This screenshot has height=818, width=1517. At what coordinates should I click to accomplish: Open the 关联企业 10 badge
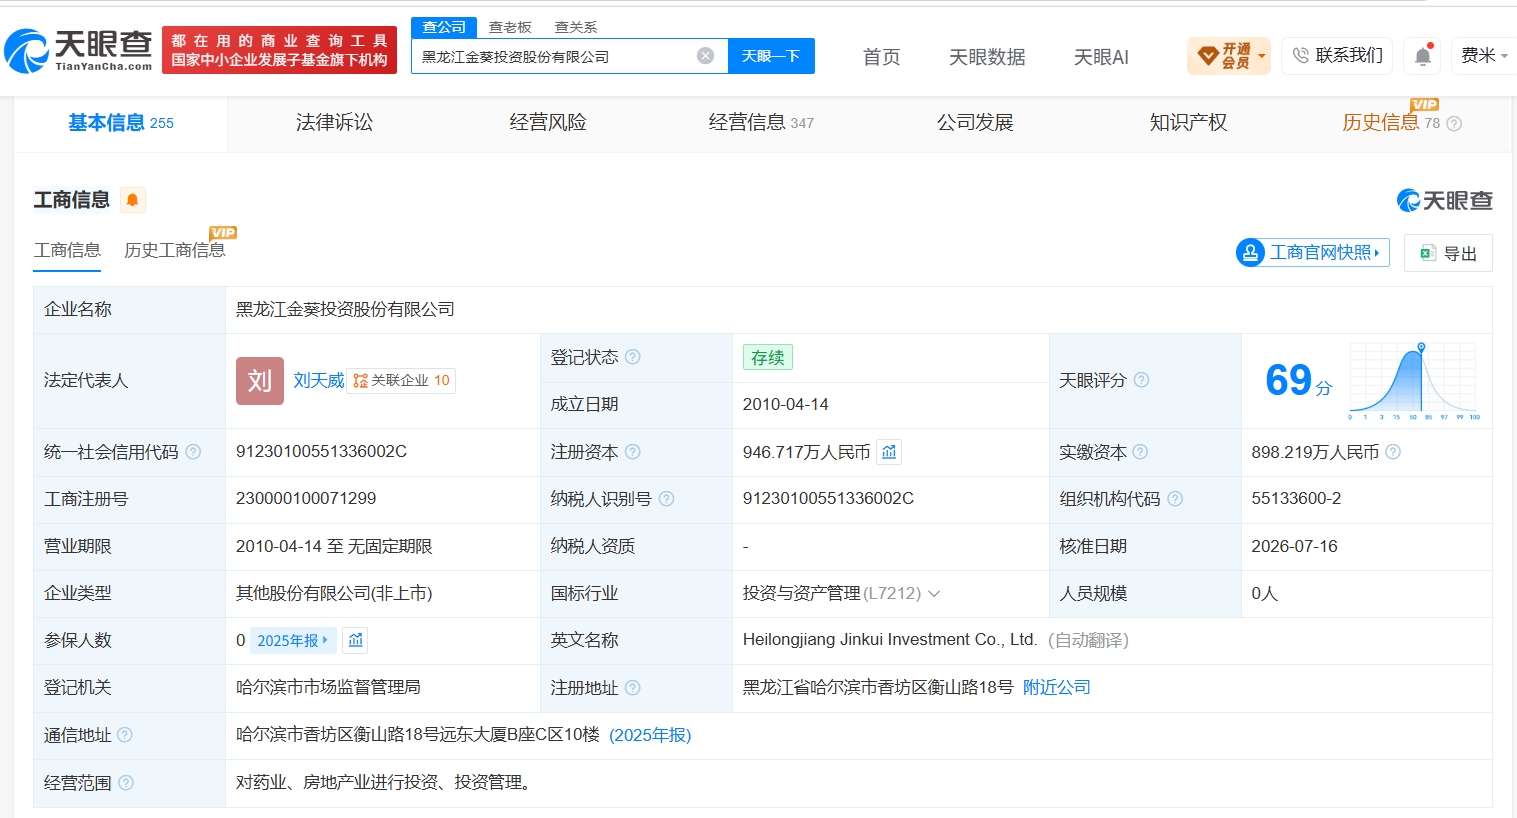click(x=401, y=381)
